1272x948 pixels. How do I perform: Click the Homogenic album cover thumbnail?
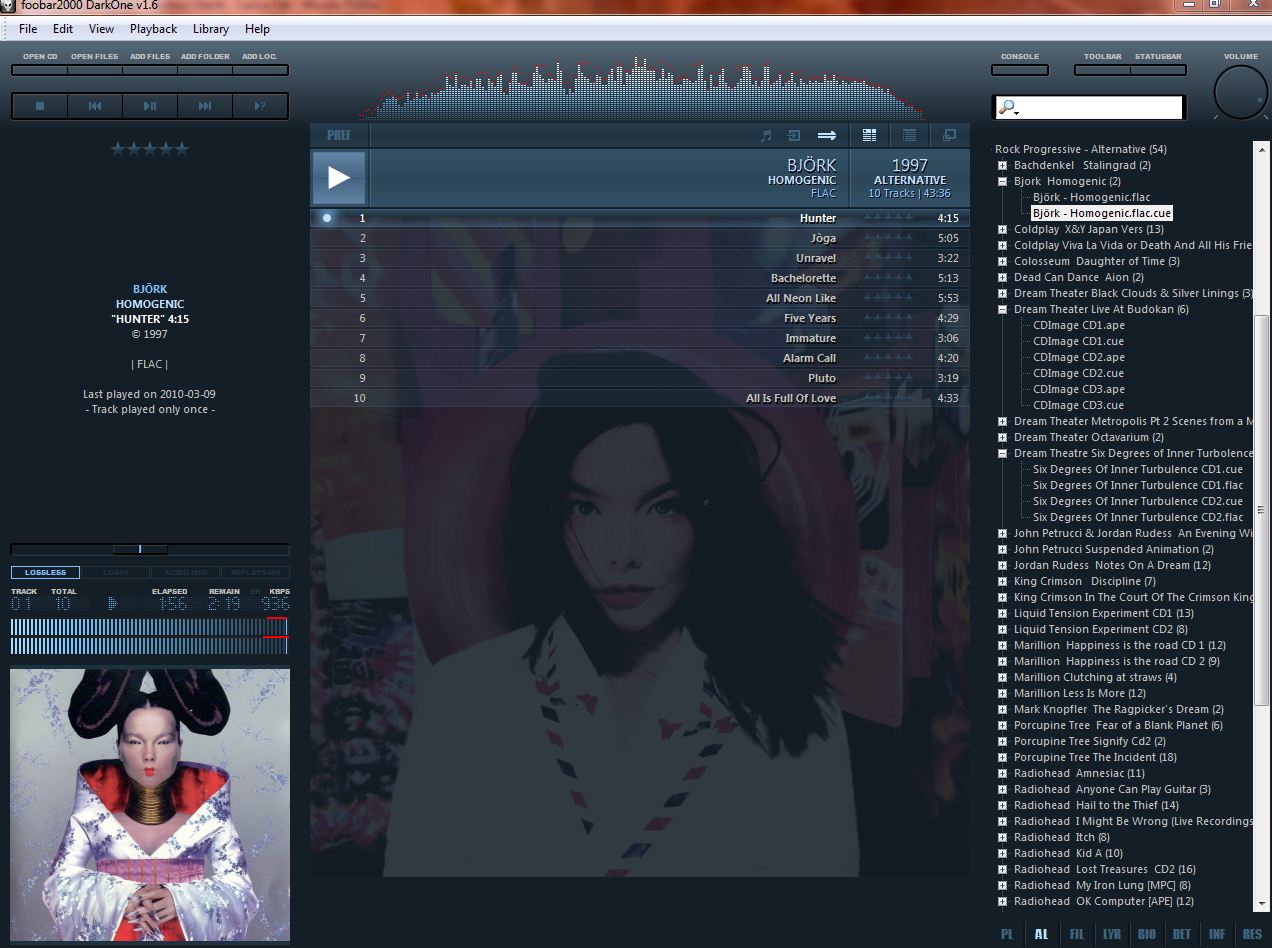[150, 804]
